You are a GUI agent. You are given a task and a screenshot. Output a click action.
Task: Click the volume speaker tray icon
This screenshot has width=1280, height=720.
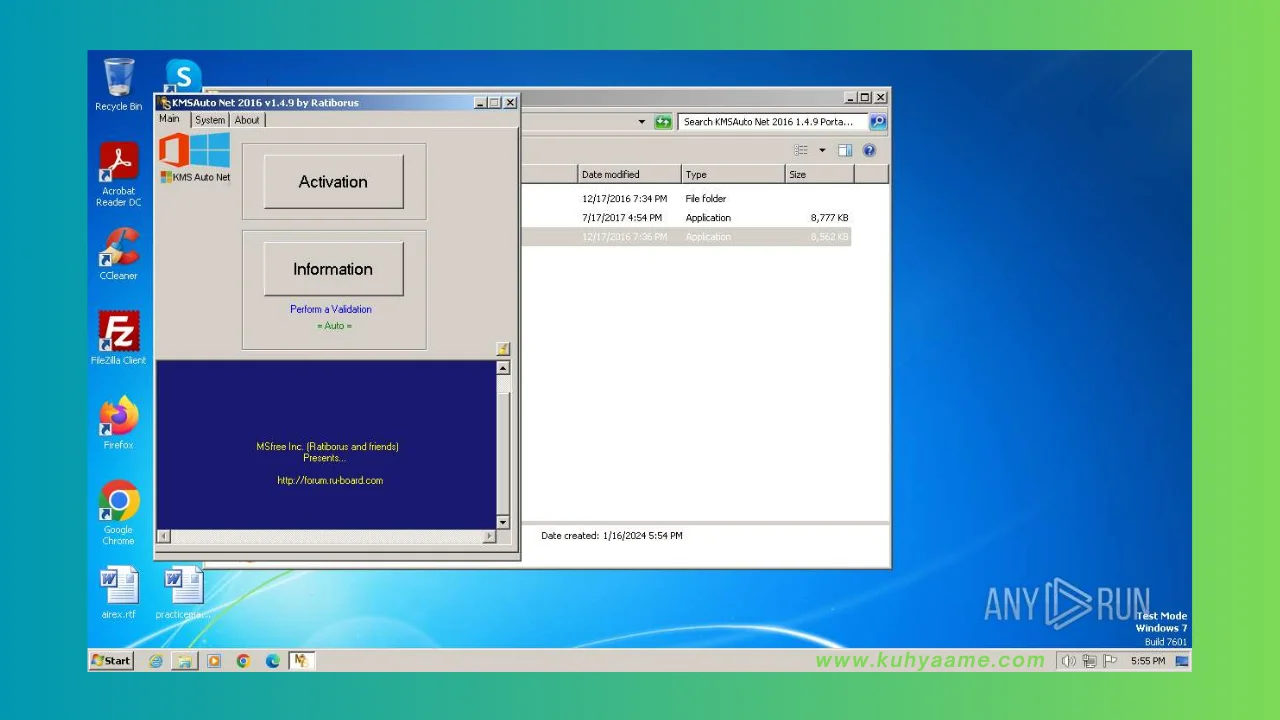[x=1068, y=661]
